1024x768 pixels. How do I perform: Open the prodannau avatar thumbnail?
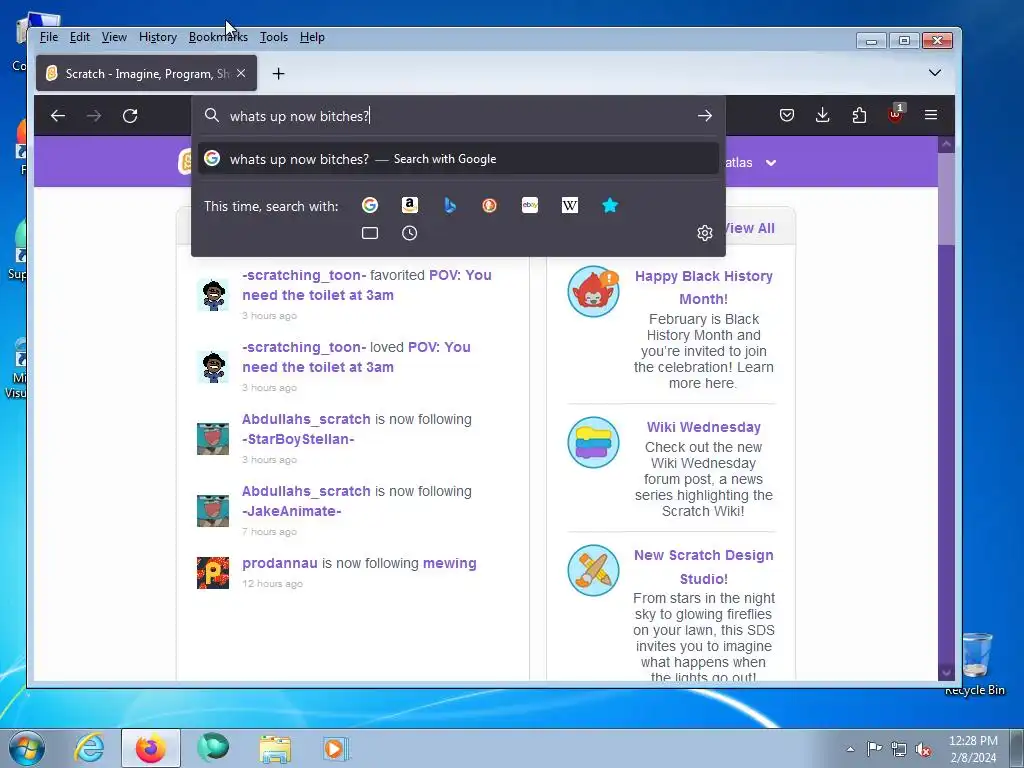(213, 573)
